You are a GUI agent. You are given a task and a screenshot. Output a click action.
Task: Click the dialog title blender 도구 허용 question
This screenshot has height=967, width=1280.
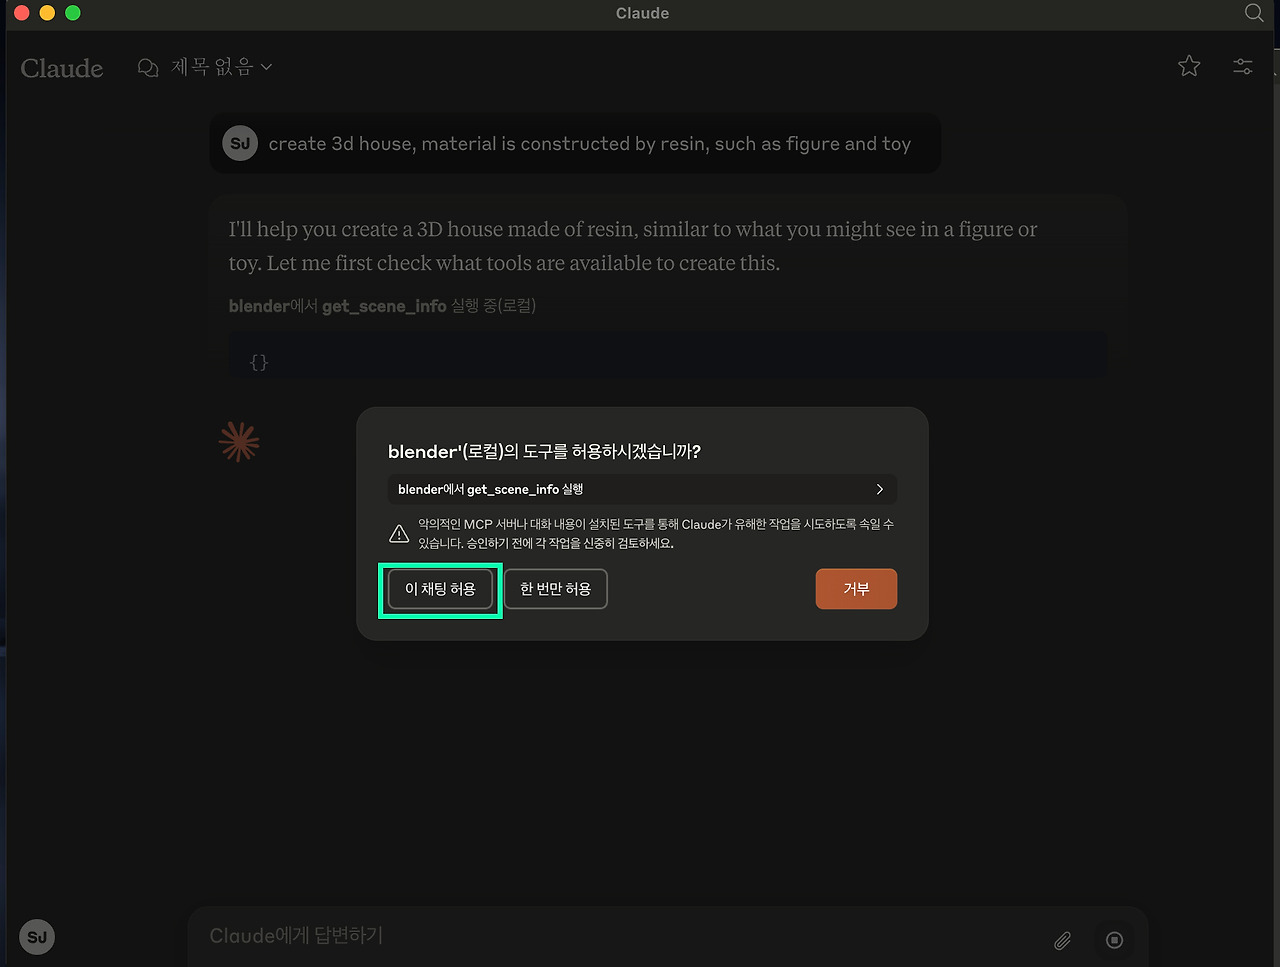click(544, 452)
